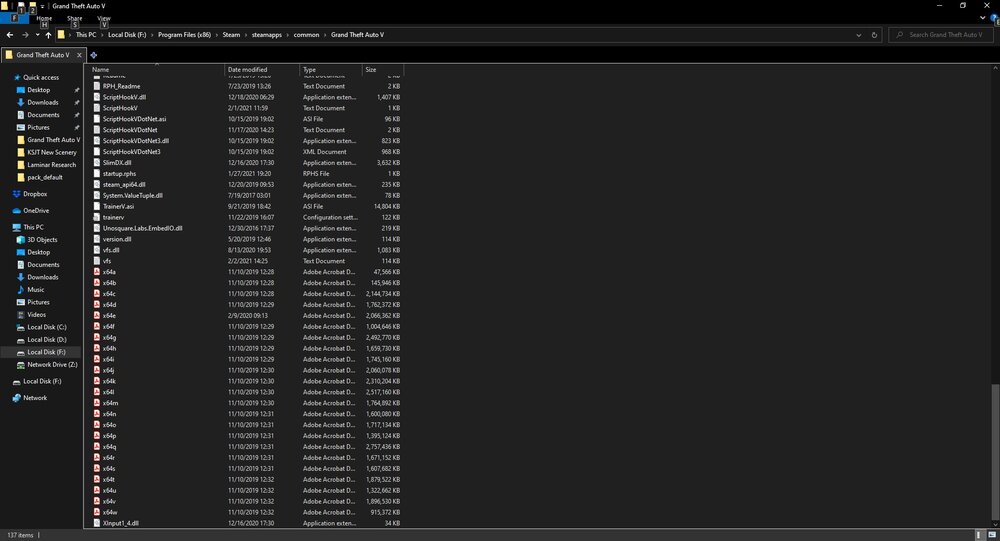1000x541 pixels.
Task: Open Videos folder in sidebar
Action: coord(36,315)
